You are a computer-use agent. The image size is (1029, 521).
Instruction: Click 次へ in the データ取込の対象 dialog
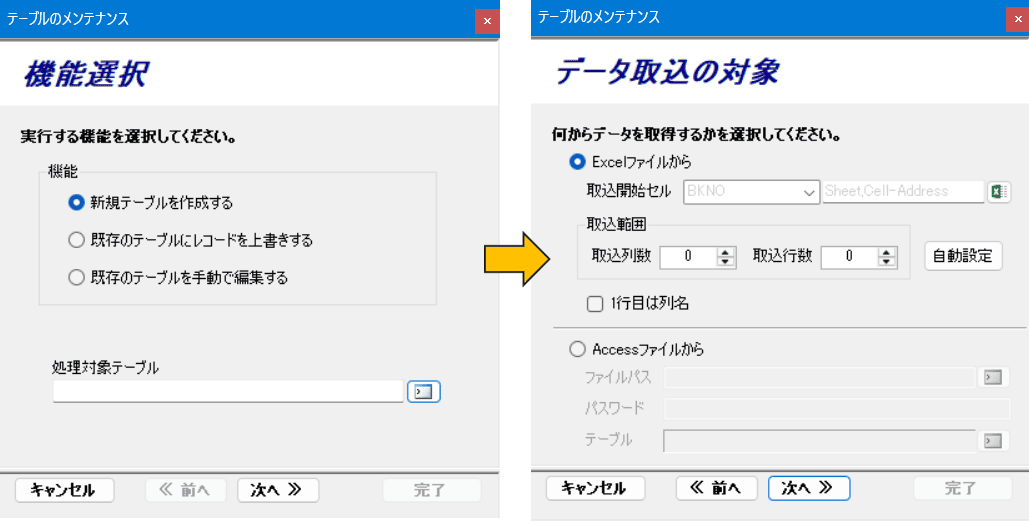(x=808, y=488)
